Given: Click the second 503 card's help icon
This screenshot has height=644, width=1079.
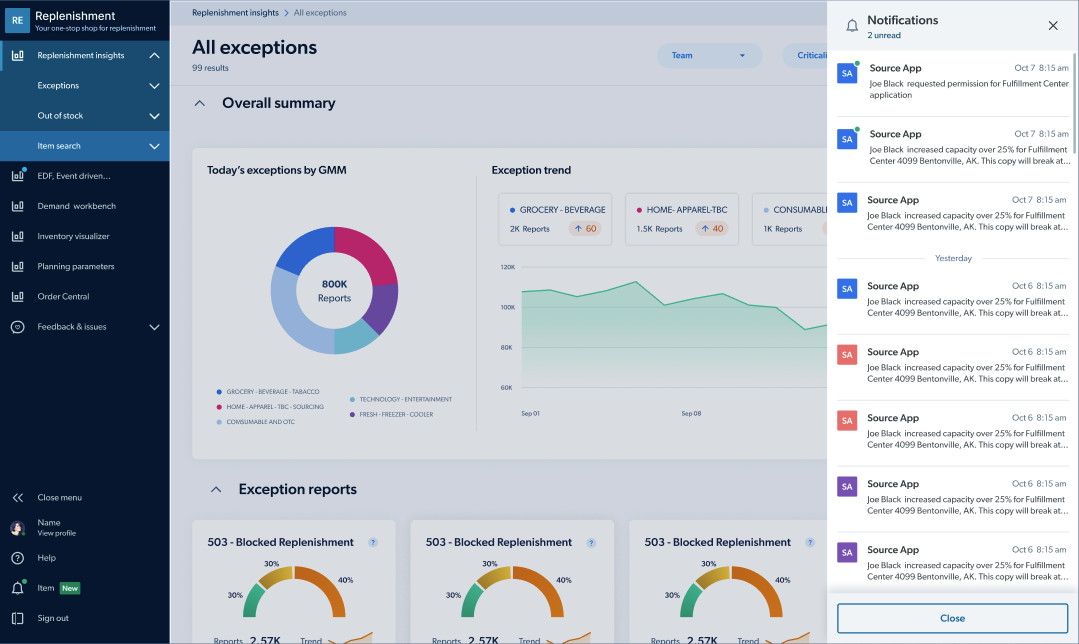Looking at the screenshot, I should 591,542.
